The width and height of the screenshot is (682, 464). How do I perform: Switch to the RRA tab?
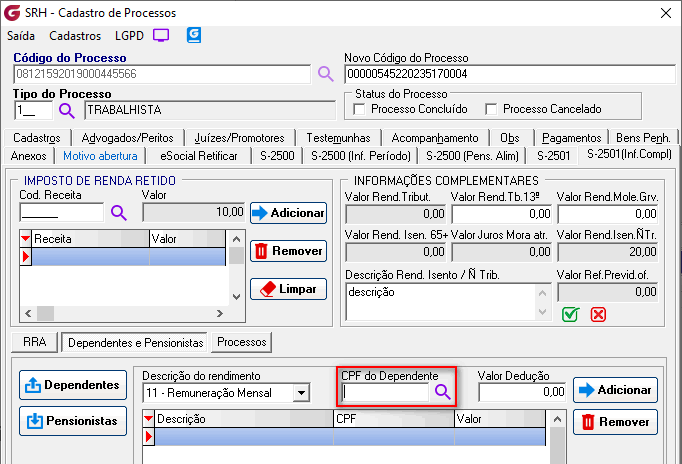(34, 342)
